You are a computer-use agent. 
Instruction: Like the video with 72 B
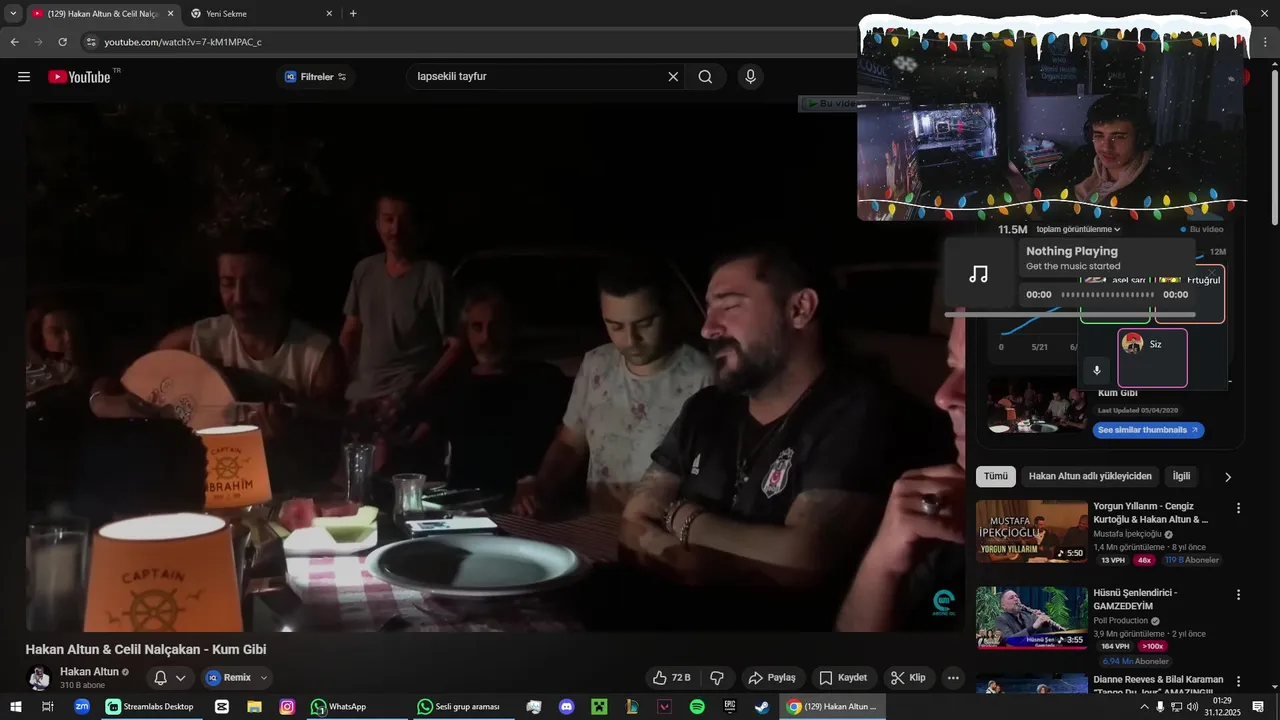coord(671,678)
